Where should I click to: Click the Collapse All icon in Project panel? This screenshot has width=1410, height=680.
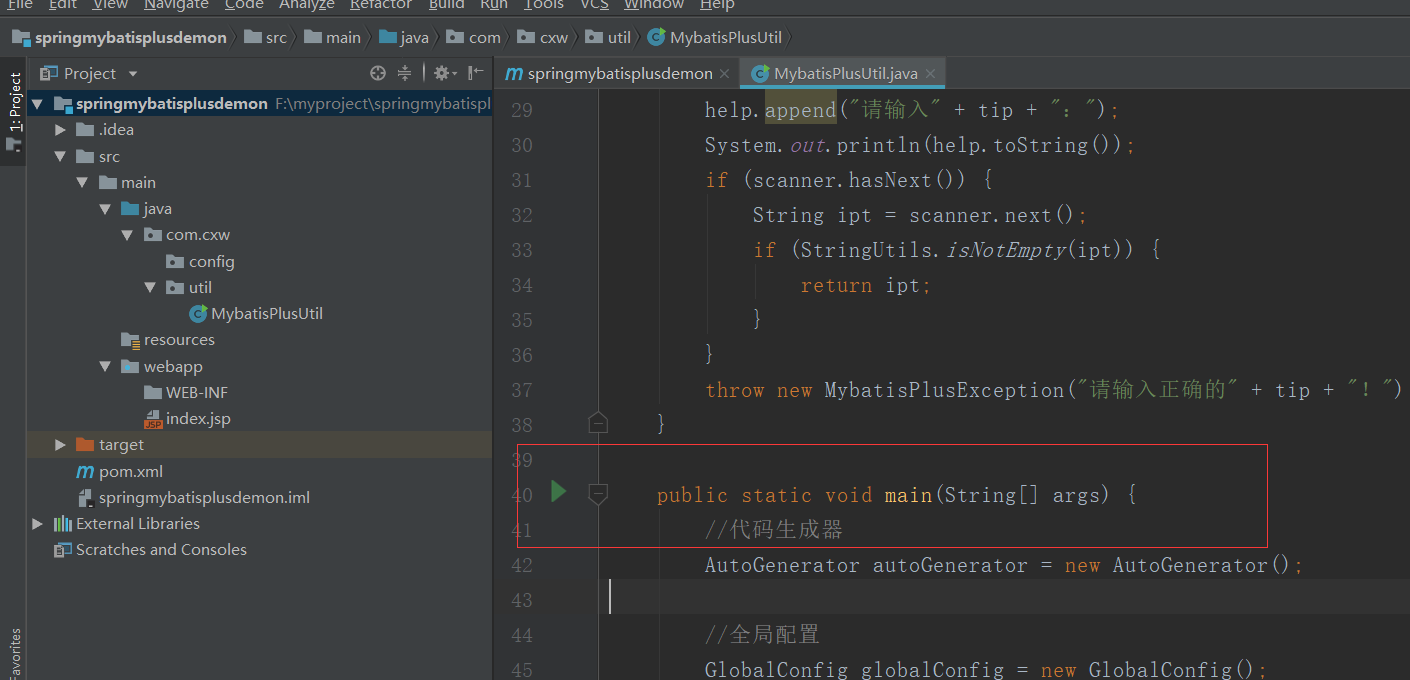pyautogui.click(x=404, y=73)
